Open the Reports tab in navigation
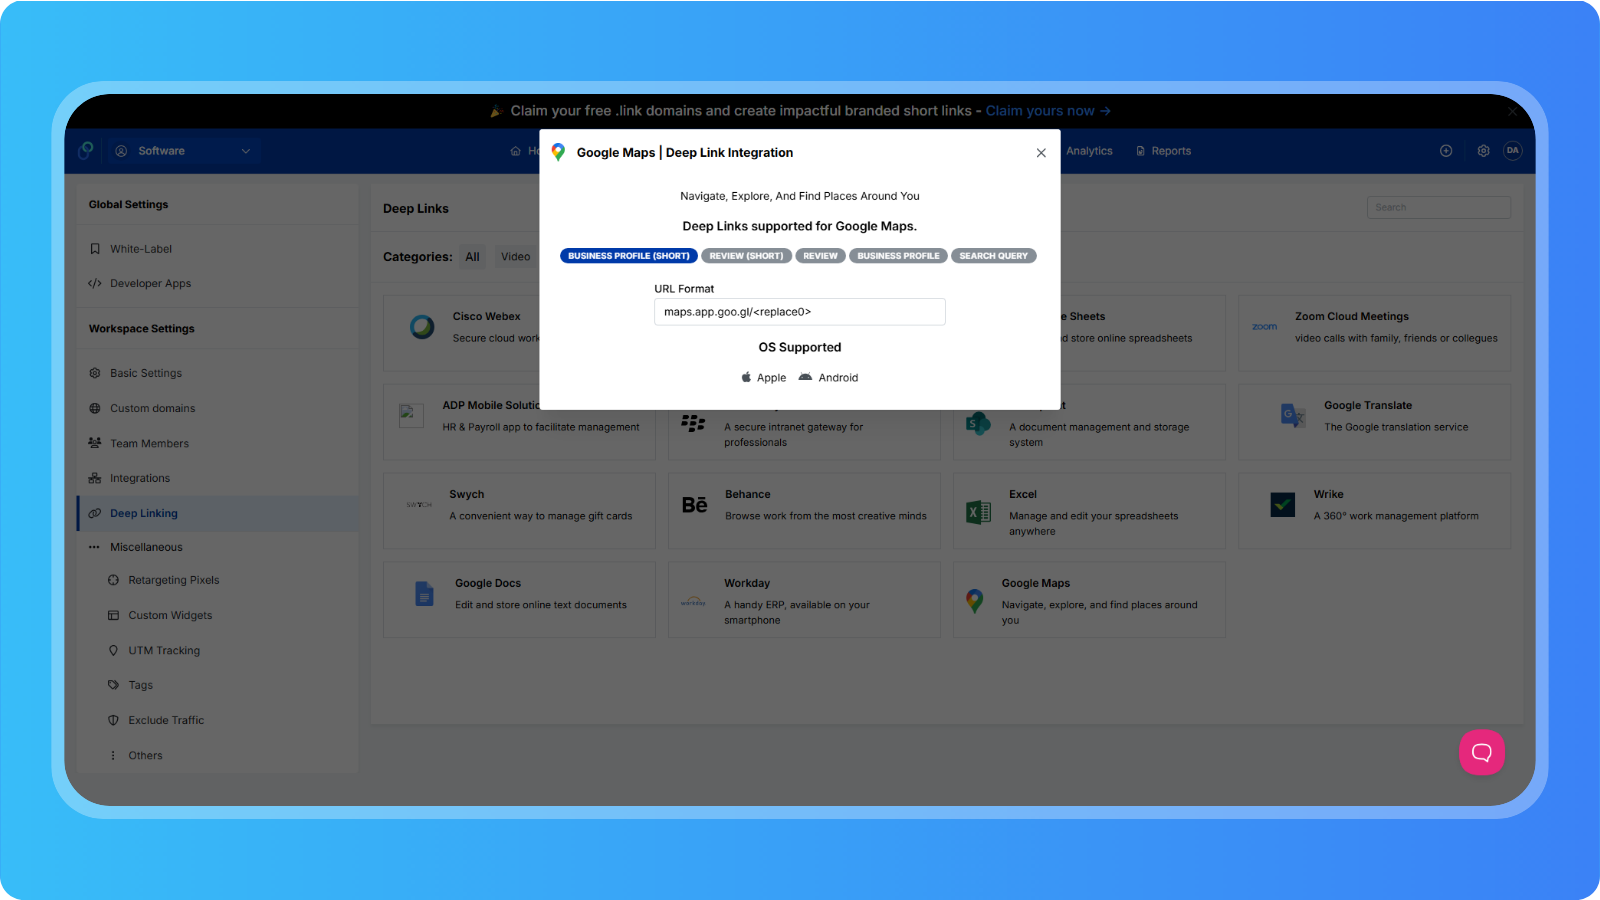Screen dimensions: 1600x900 pyautogui.click(x=1163, y=151)
